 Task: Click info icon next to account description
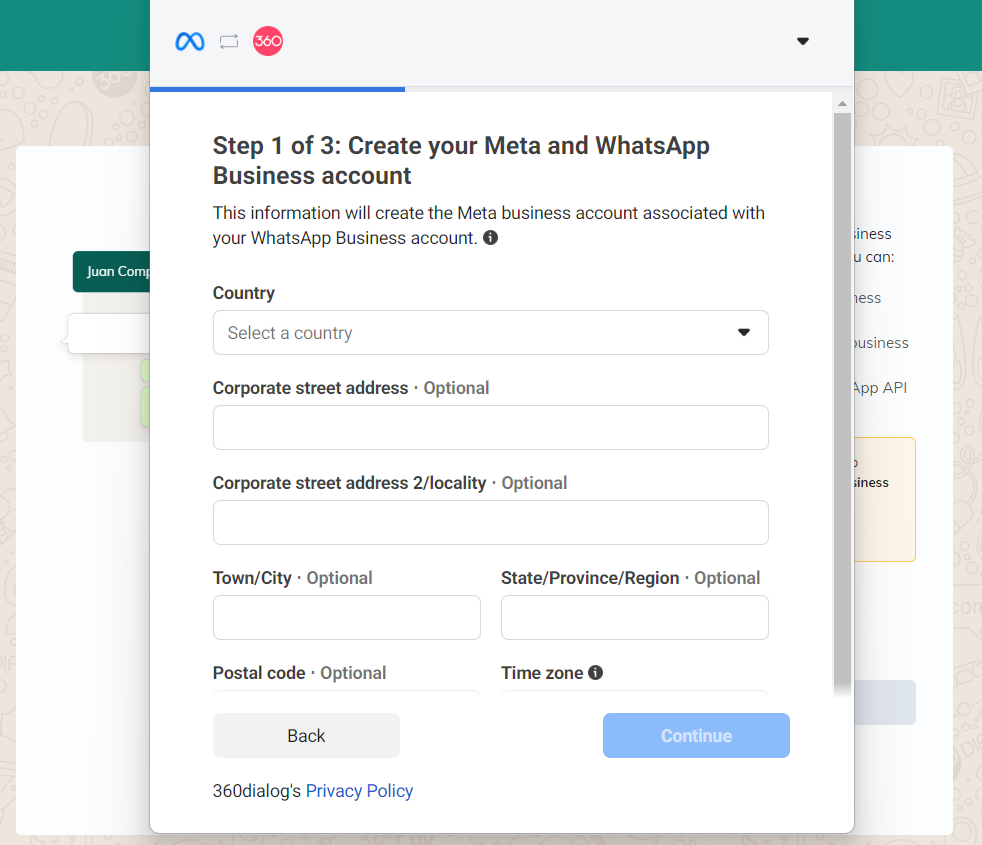click(x=491, y=238)
